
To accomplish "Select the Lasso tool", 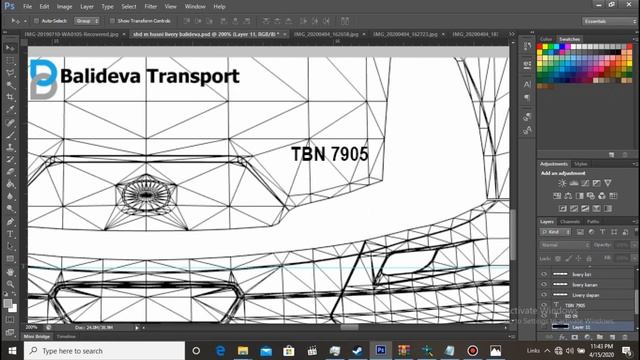I will pos(10,73).
